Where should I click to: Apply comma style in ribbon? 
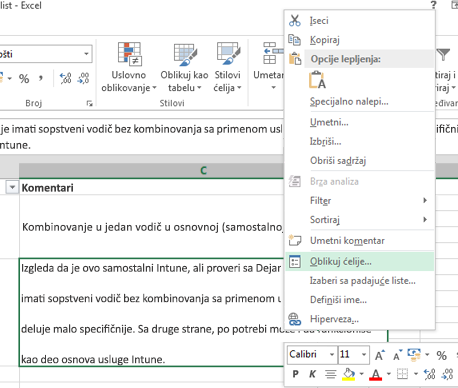click(x=40, y=79)
